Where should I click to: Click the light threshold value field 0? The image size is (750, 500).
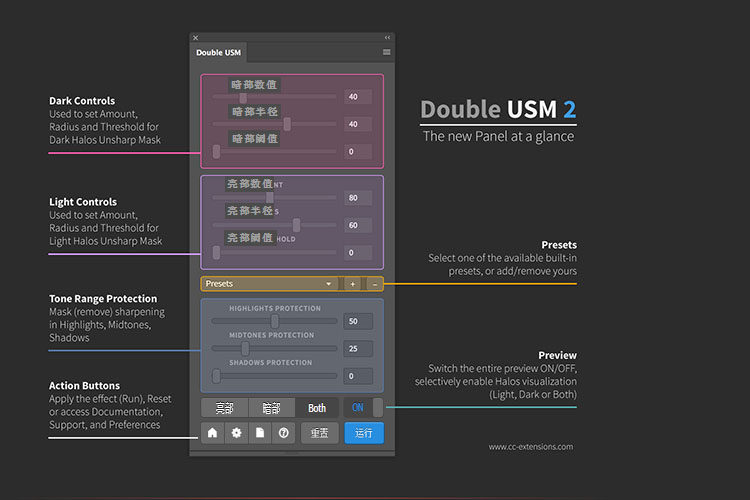pyautogui.click(x=358, y=253)
